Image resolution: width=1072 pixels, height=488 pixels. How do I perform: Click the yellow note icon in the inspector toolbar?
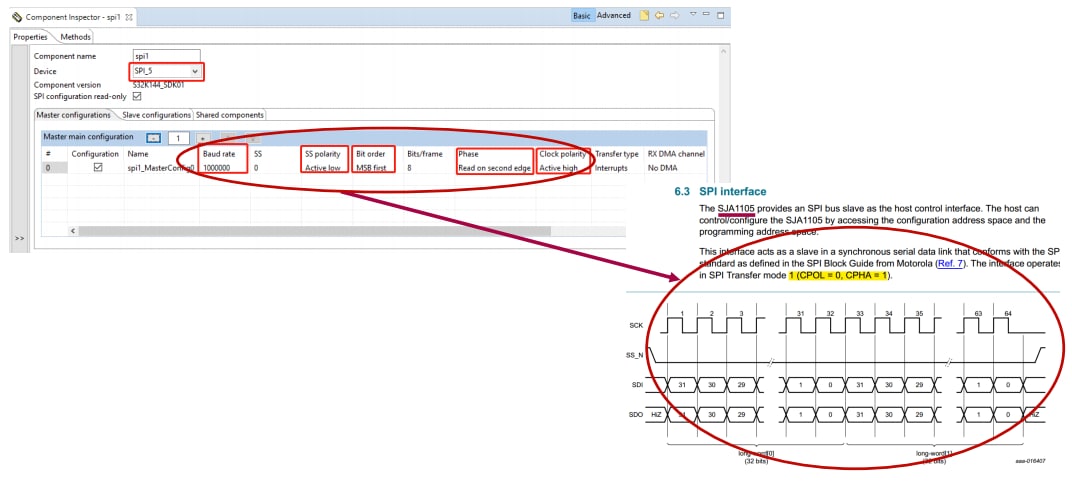pyautogui.click(x=645, y=16)
